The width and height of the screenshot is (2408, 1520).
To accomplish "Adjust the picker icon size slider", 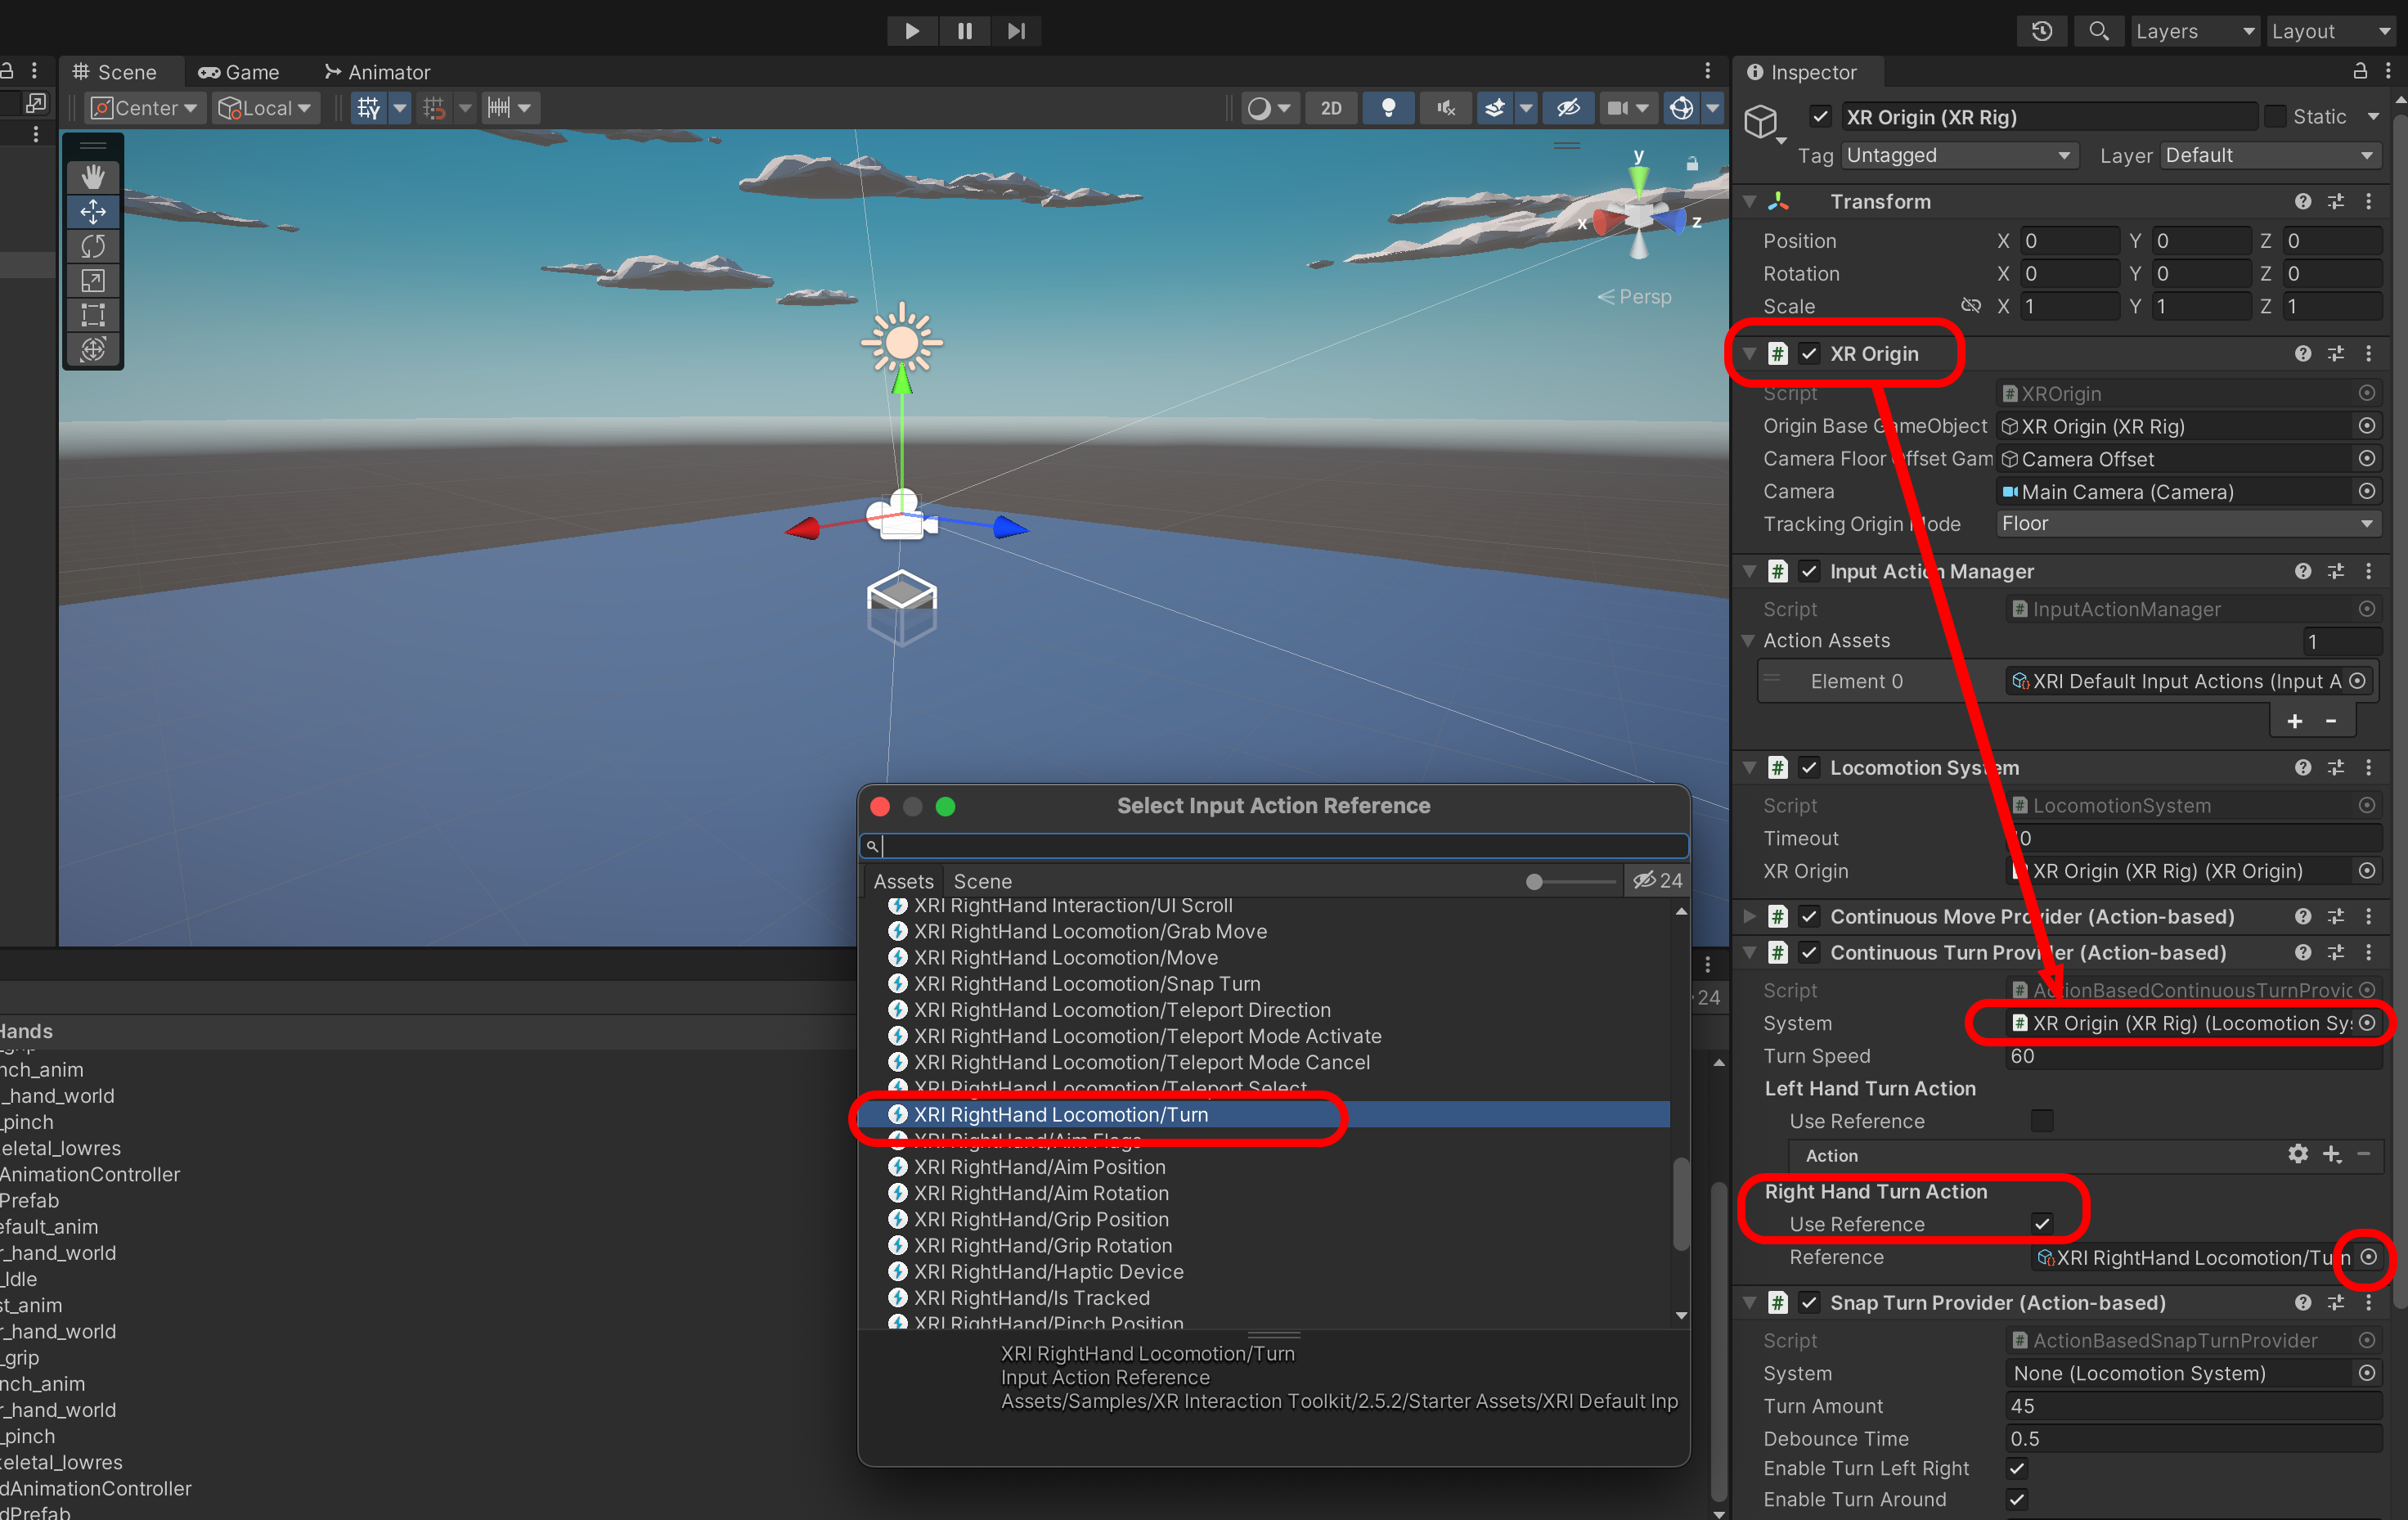I will (x=1534, y=882).
